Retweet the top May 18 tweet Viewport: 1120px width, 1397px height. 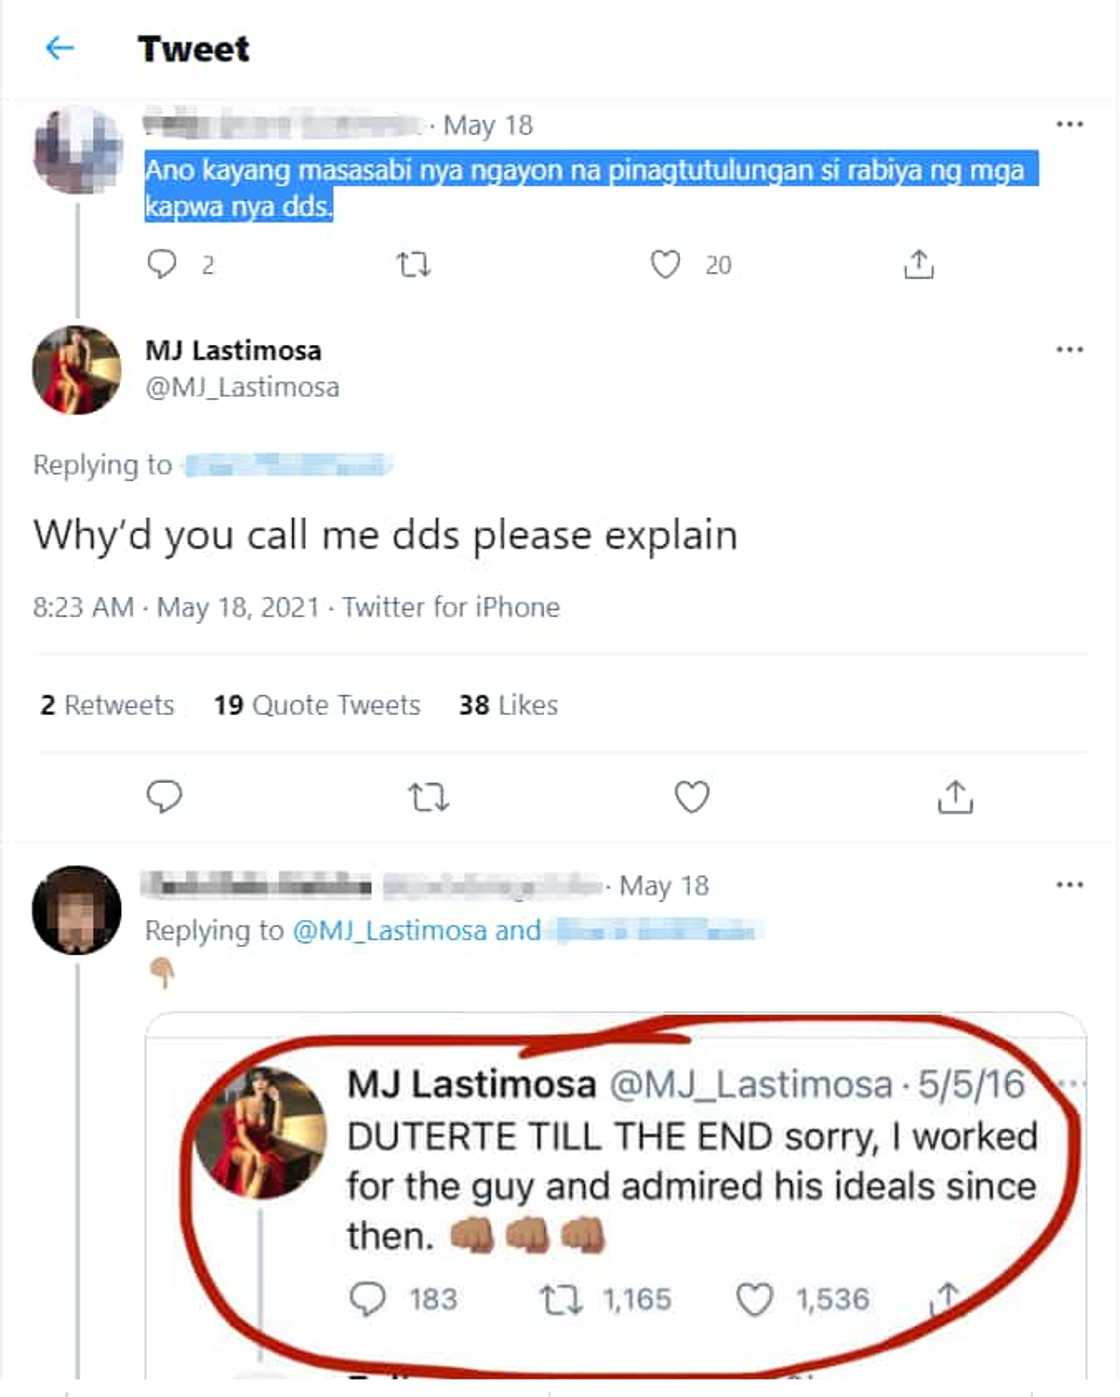click(413, 264)
